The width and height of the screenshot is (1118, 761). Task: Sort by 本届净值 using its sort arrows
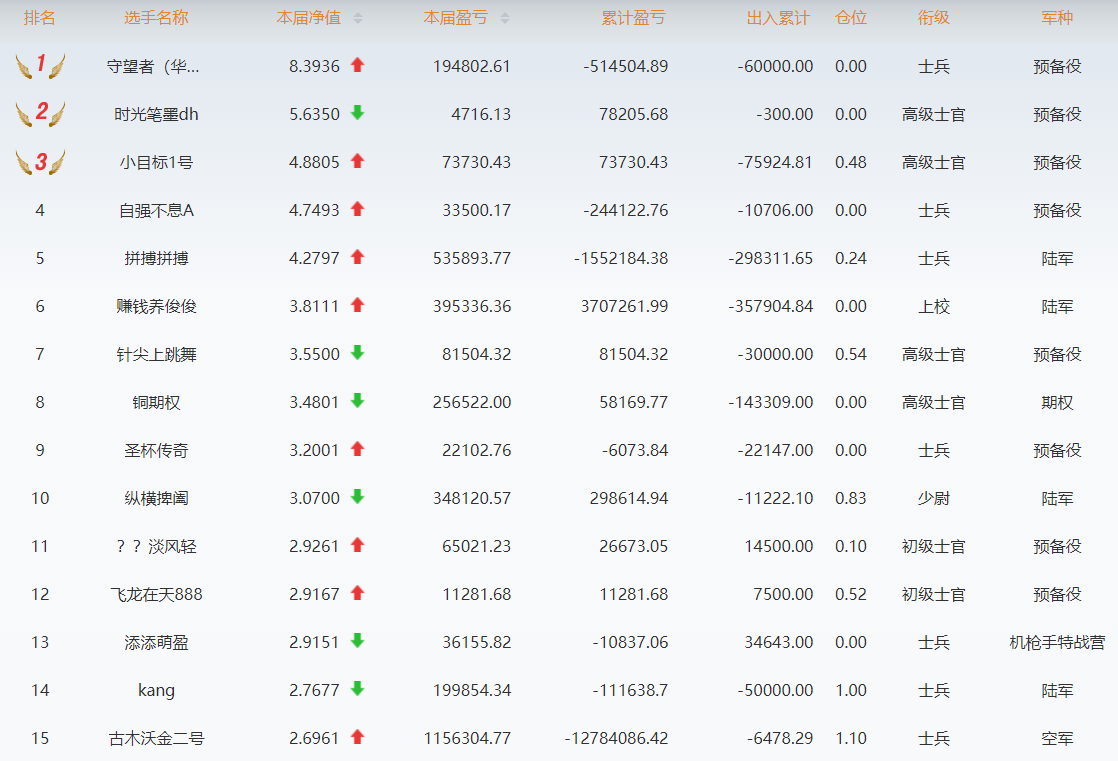[358, 19]
